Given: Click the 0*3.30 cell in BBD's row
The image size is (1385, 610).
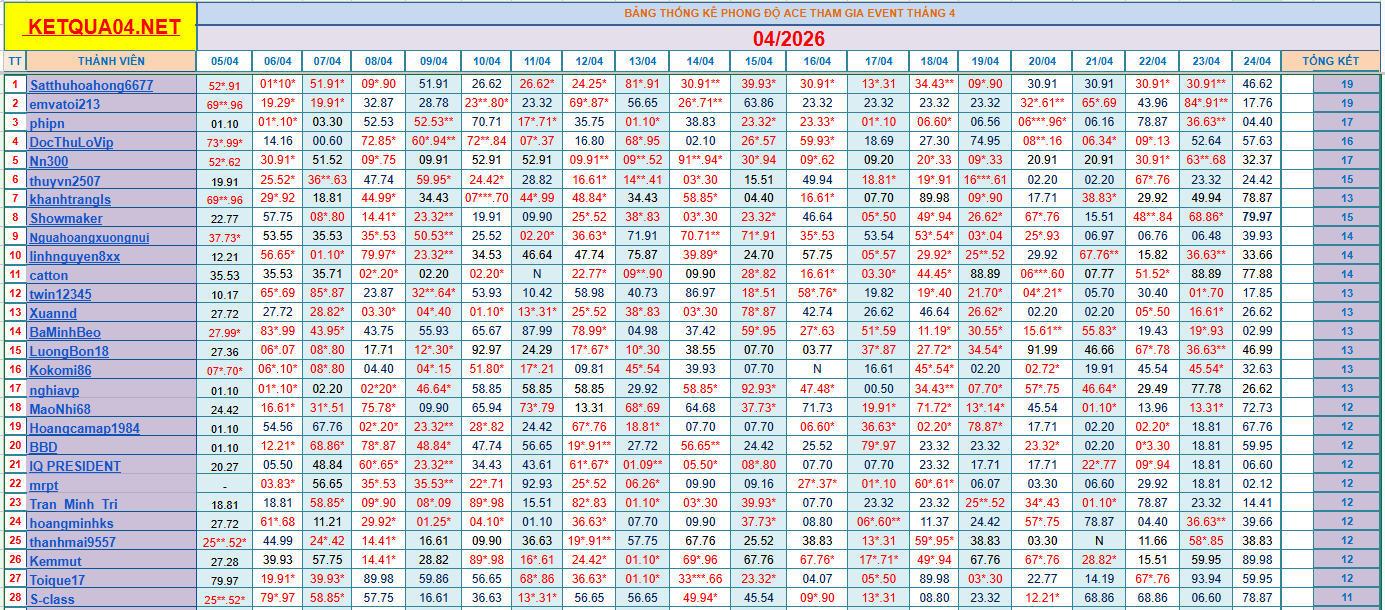Looking at the screenshot, I should click(x=1152, y=447).
